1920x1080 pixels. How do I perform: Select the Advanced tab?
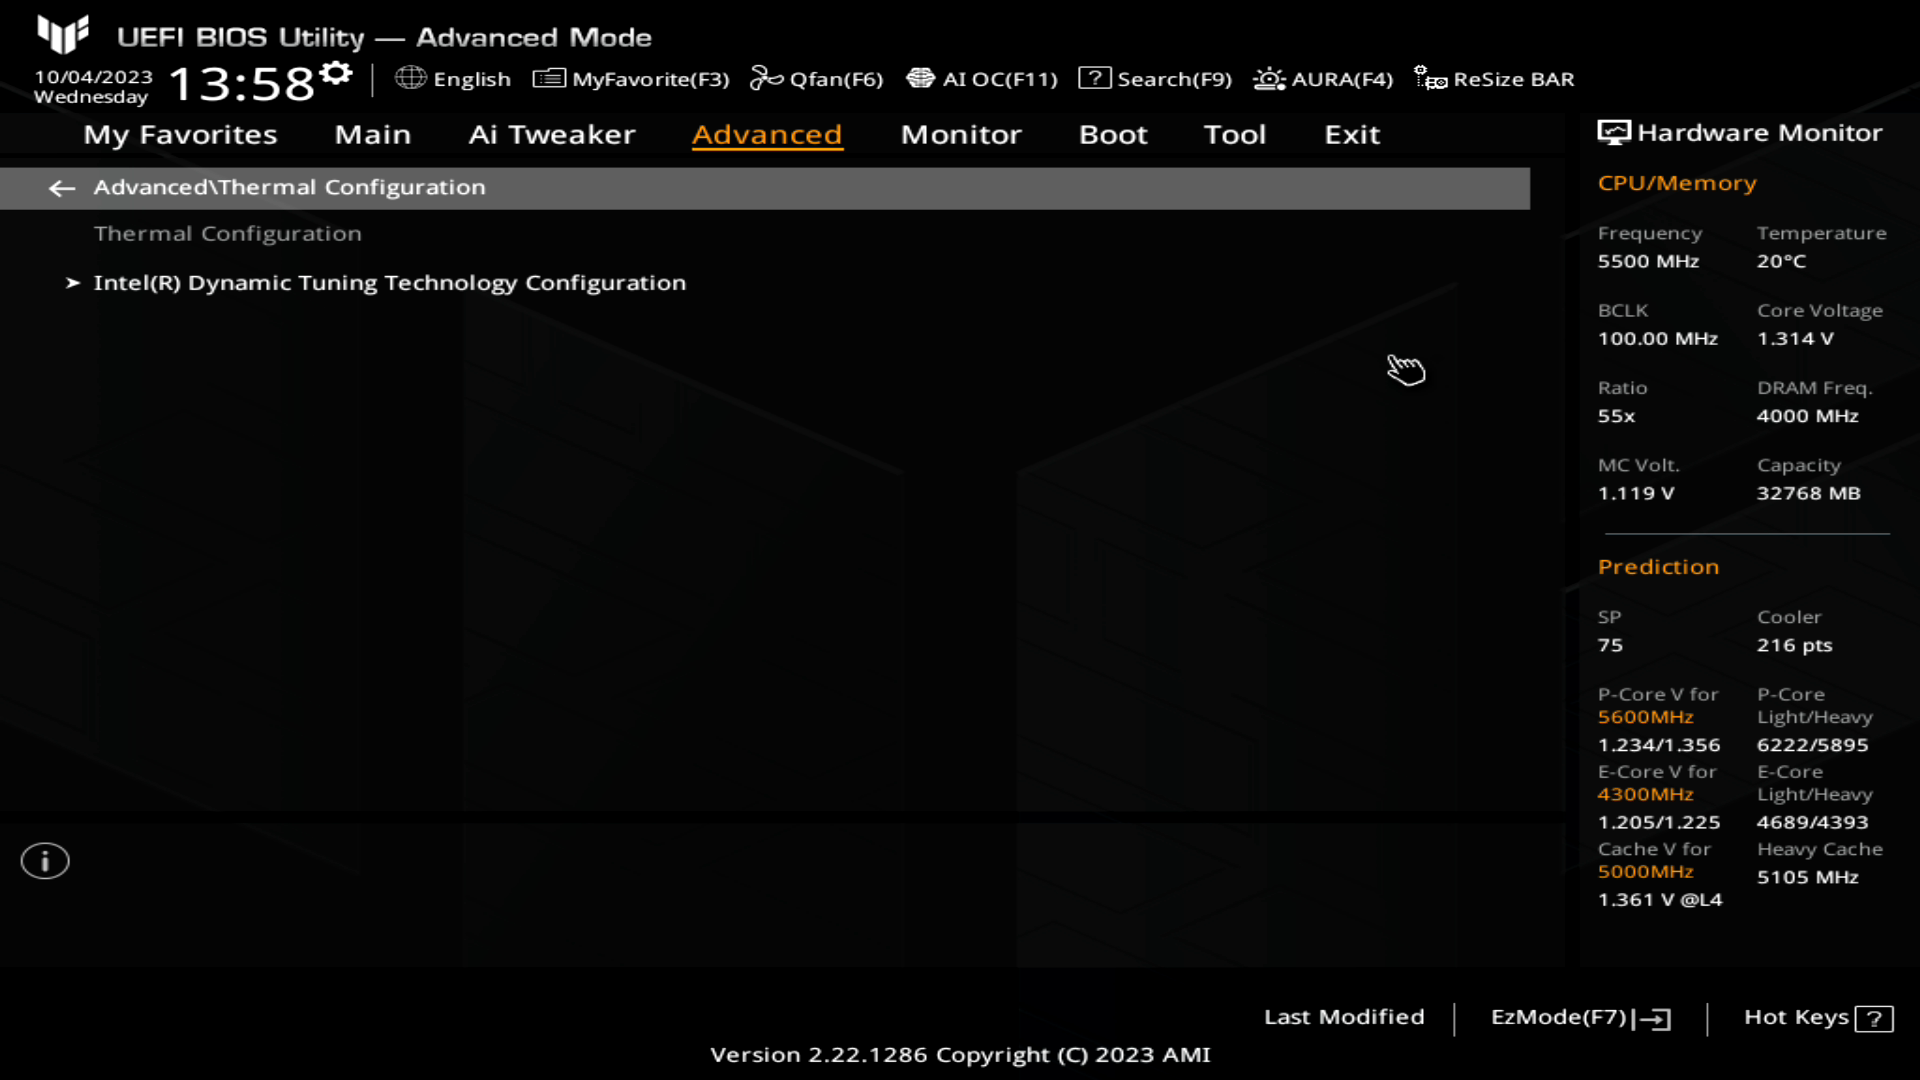click(767, 134)
